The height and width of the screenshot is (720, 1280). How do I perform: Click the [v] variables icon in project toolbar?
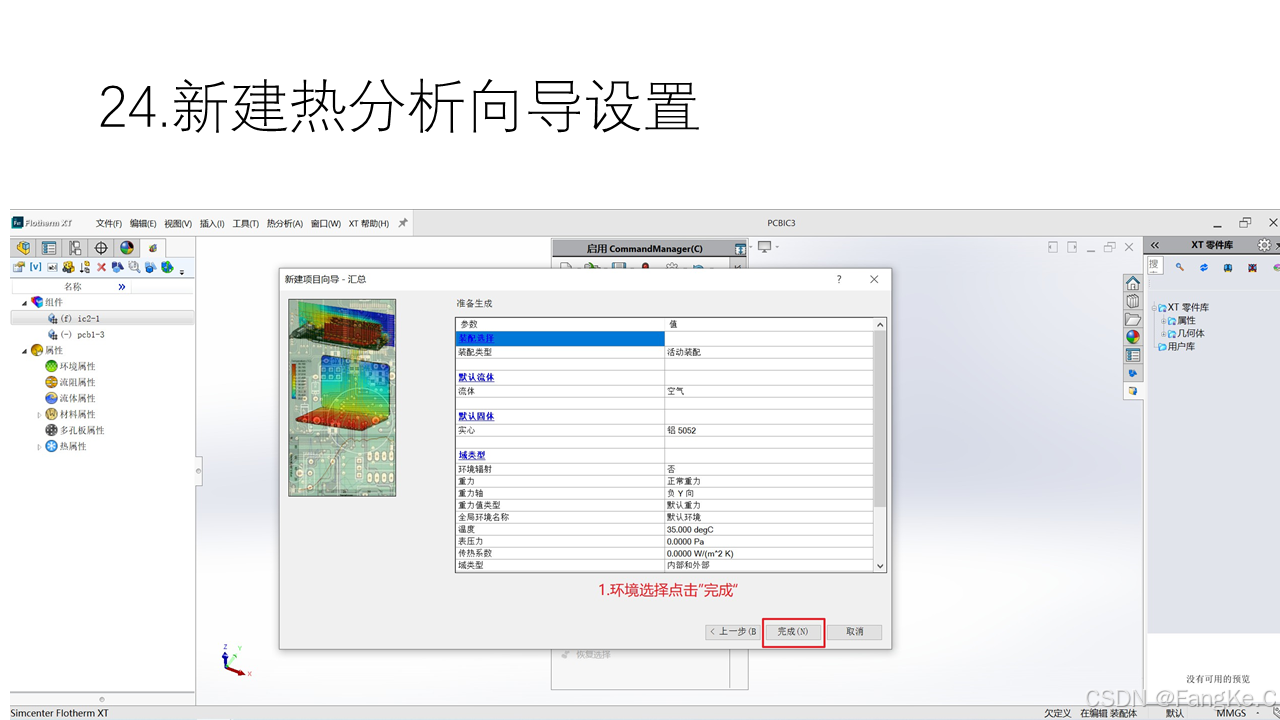(35, 268)
